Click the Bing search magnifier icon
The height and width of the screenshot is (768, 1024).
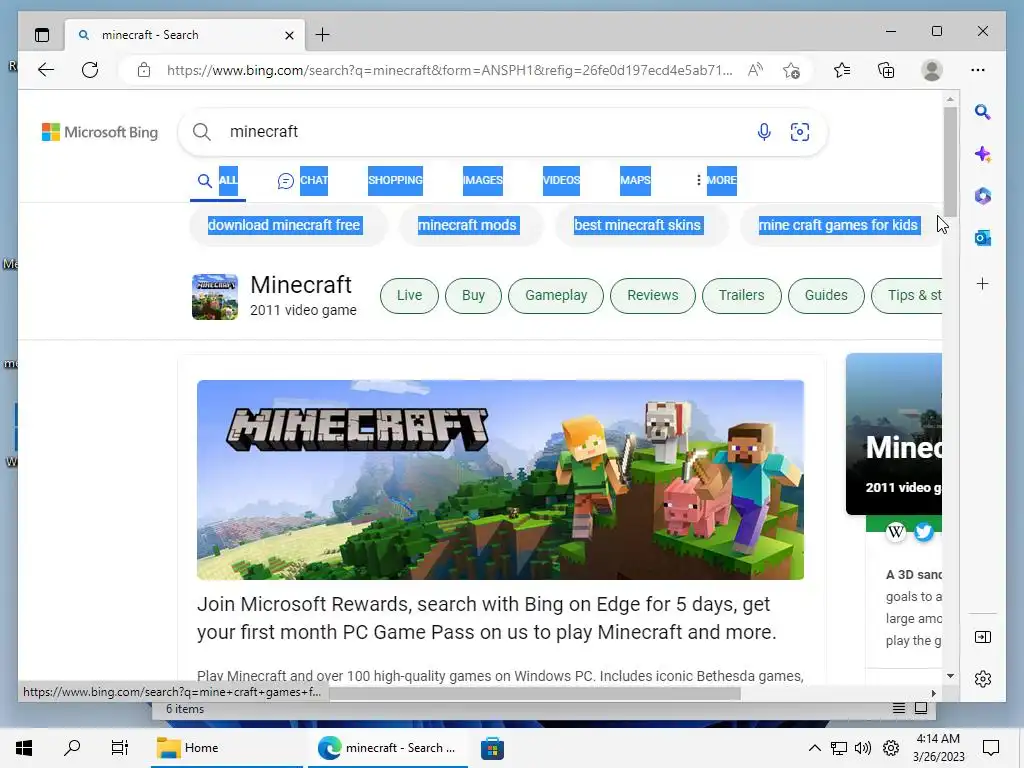(202, 132)
